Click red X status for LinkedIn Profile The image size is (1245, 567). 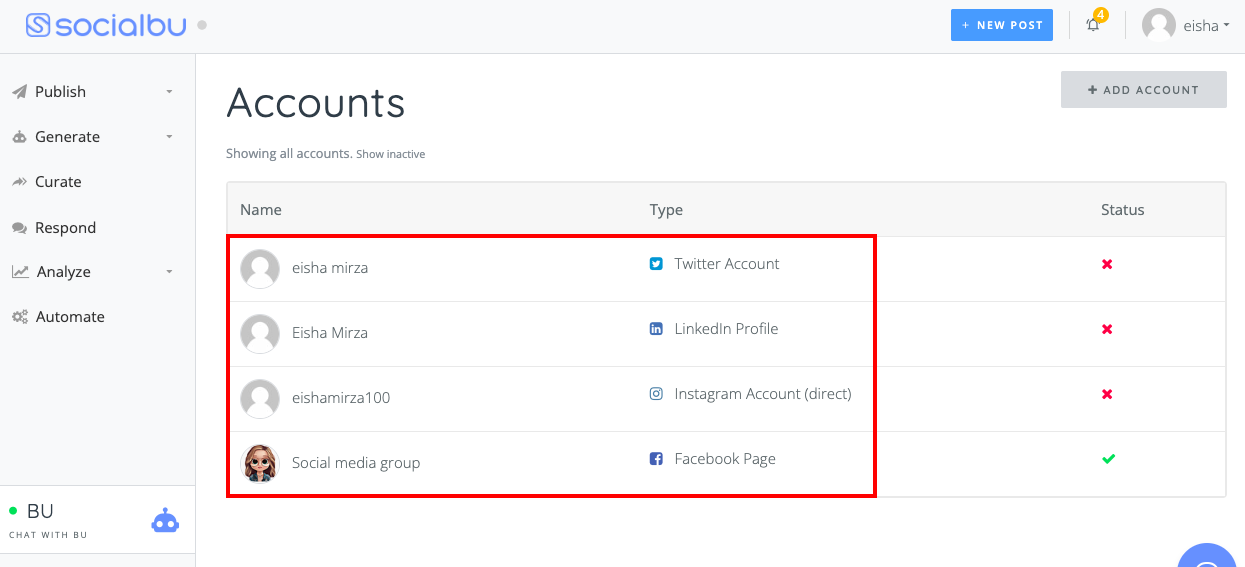(x=1107, y=329)
